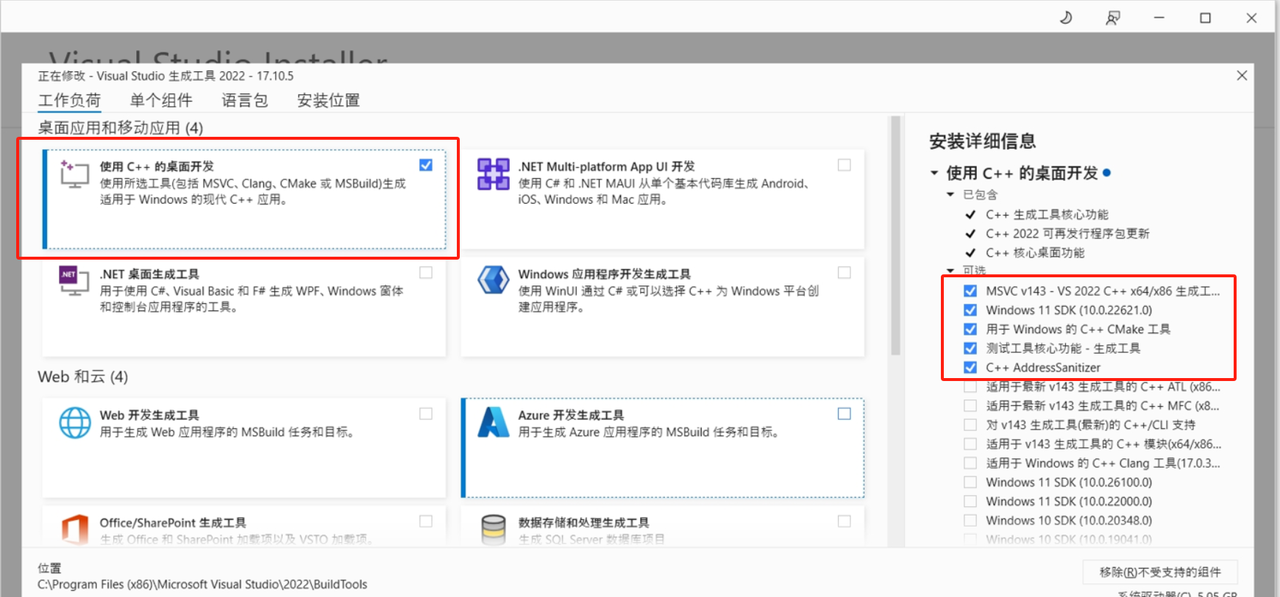Open the feedback icon in title bar
The width and height of the screenshot is (1280, 597).
(x=1113, y=17)
